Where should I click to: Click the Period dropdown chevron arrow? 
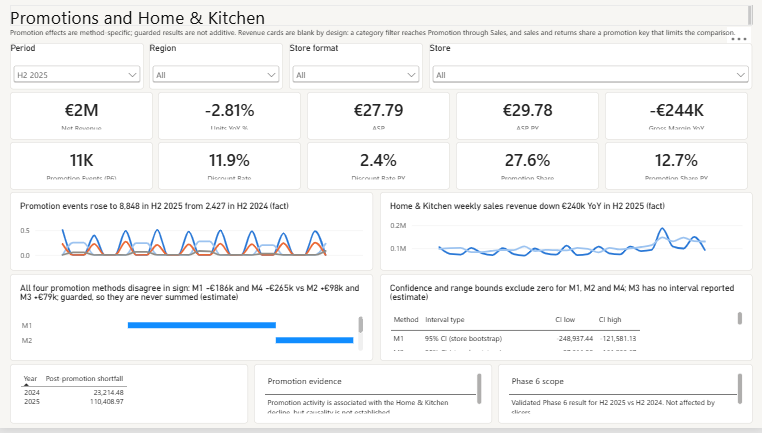point(132,75)
